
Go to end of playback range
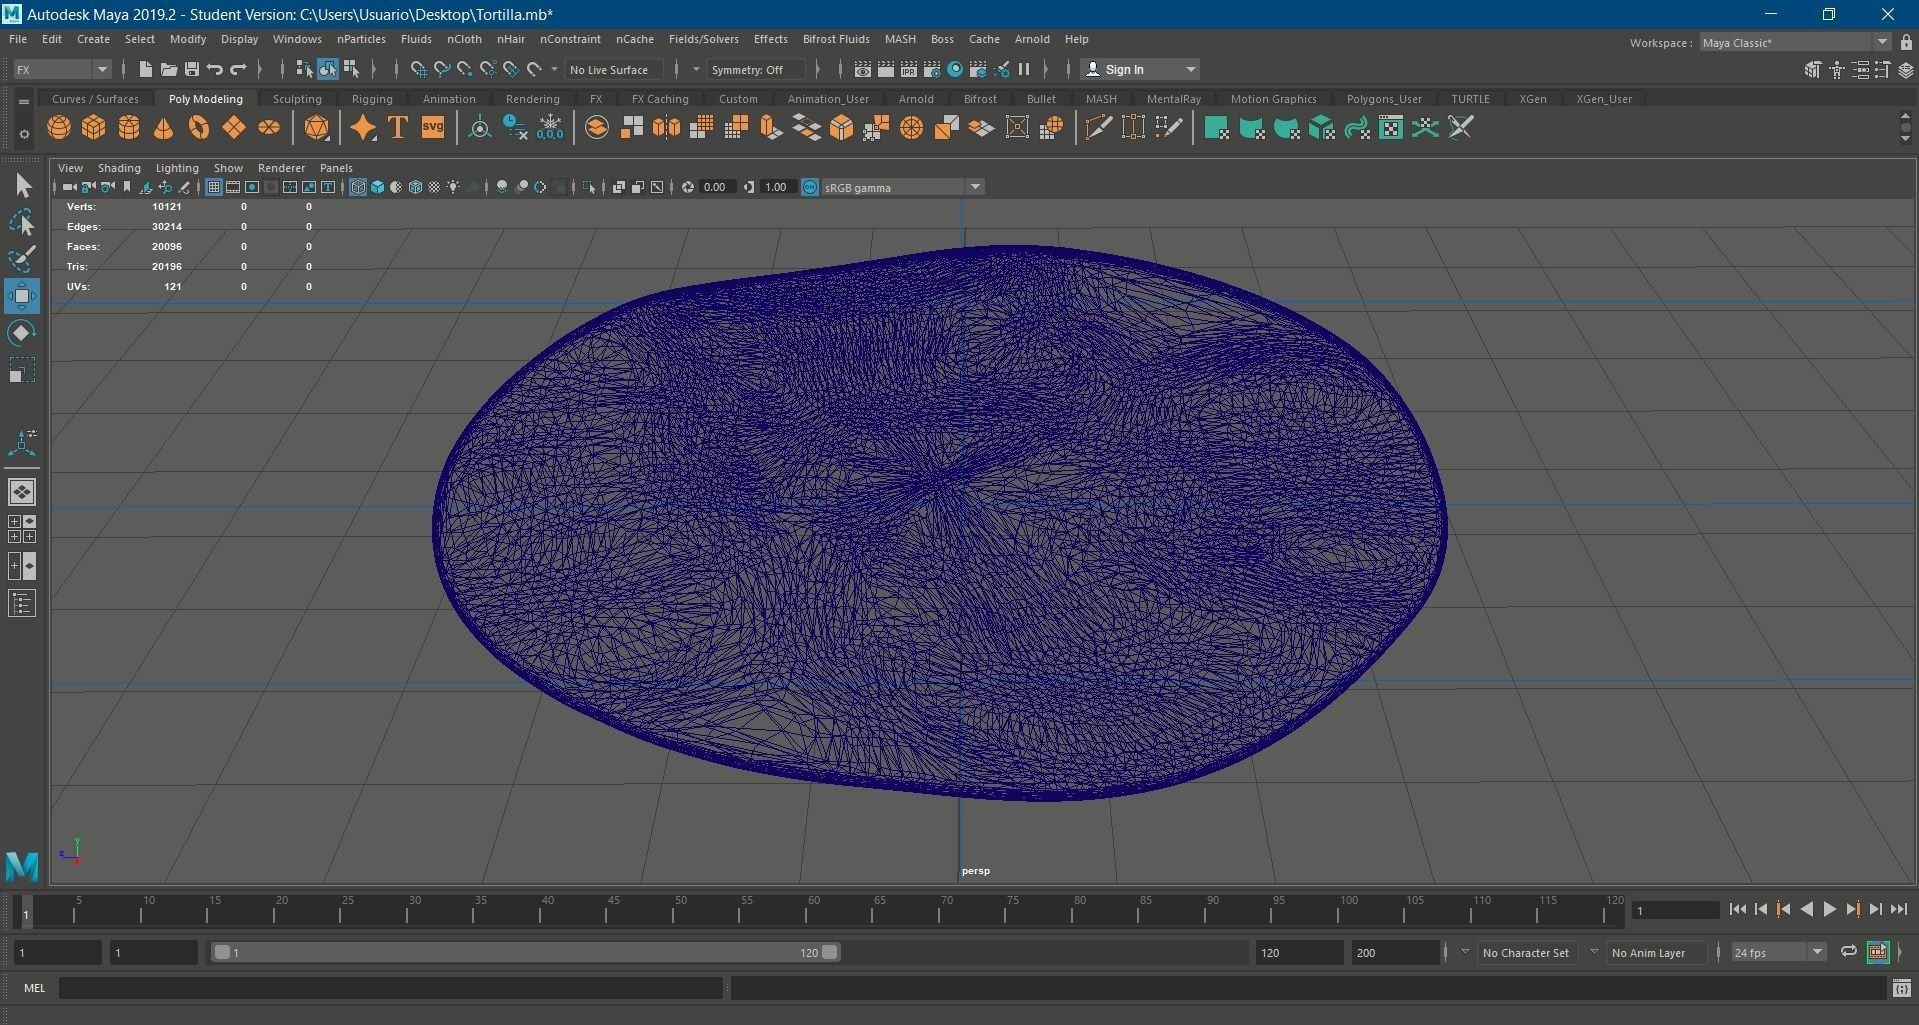coord(1898,909)
